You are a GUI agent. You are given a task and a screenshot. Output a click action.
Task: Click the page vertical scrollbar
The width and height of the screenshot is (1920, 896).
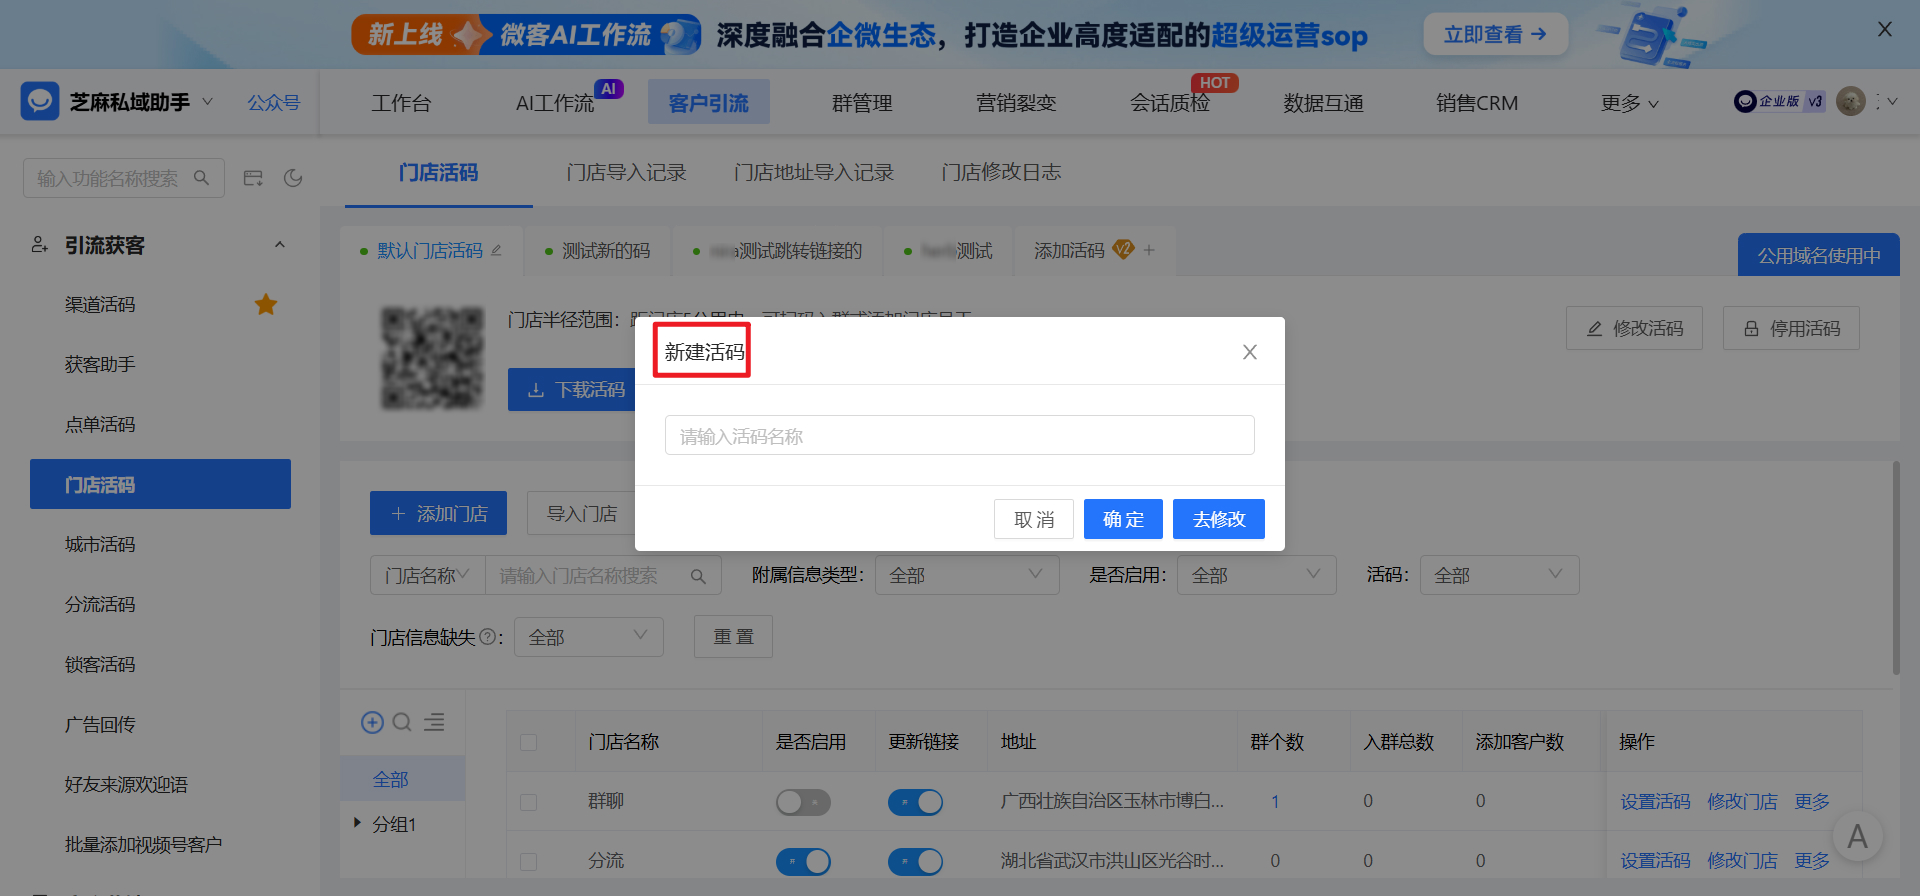[1896, 567]
